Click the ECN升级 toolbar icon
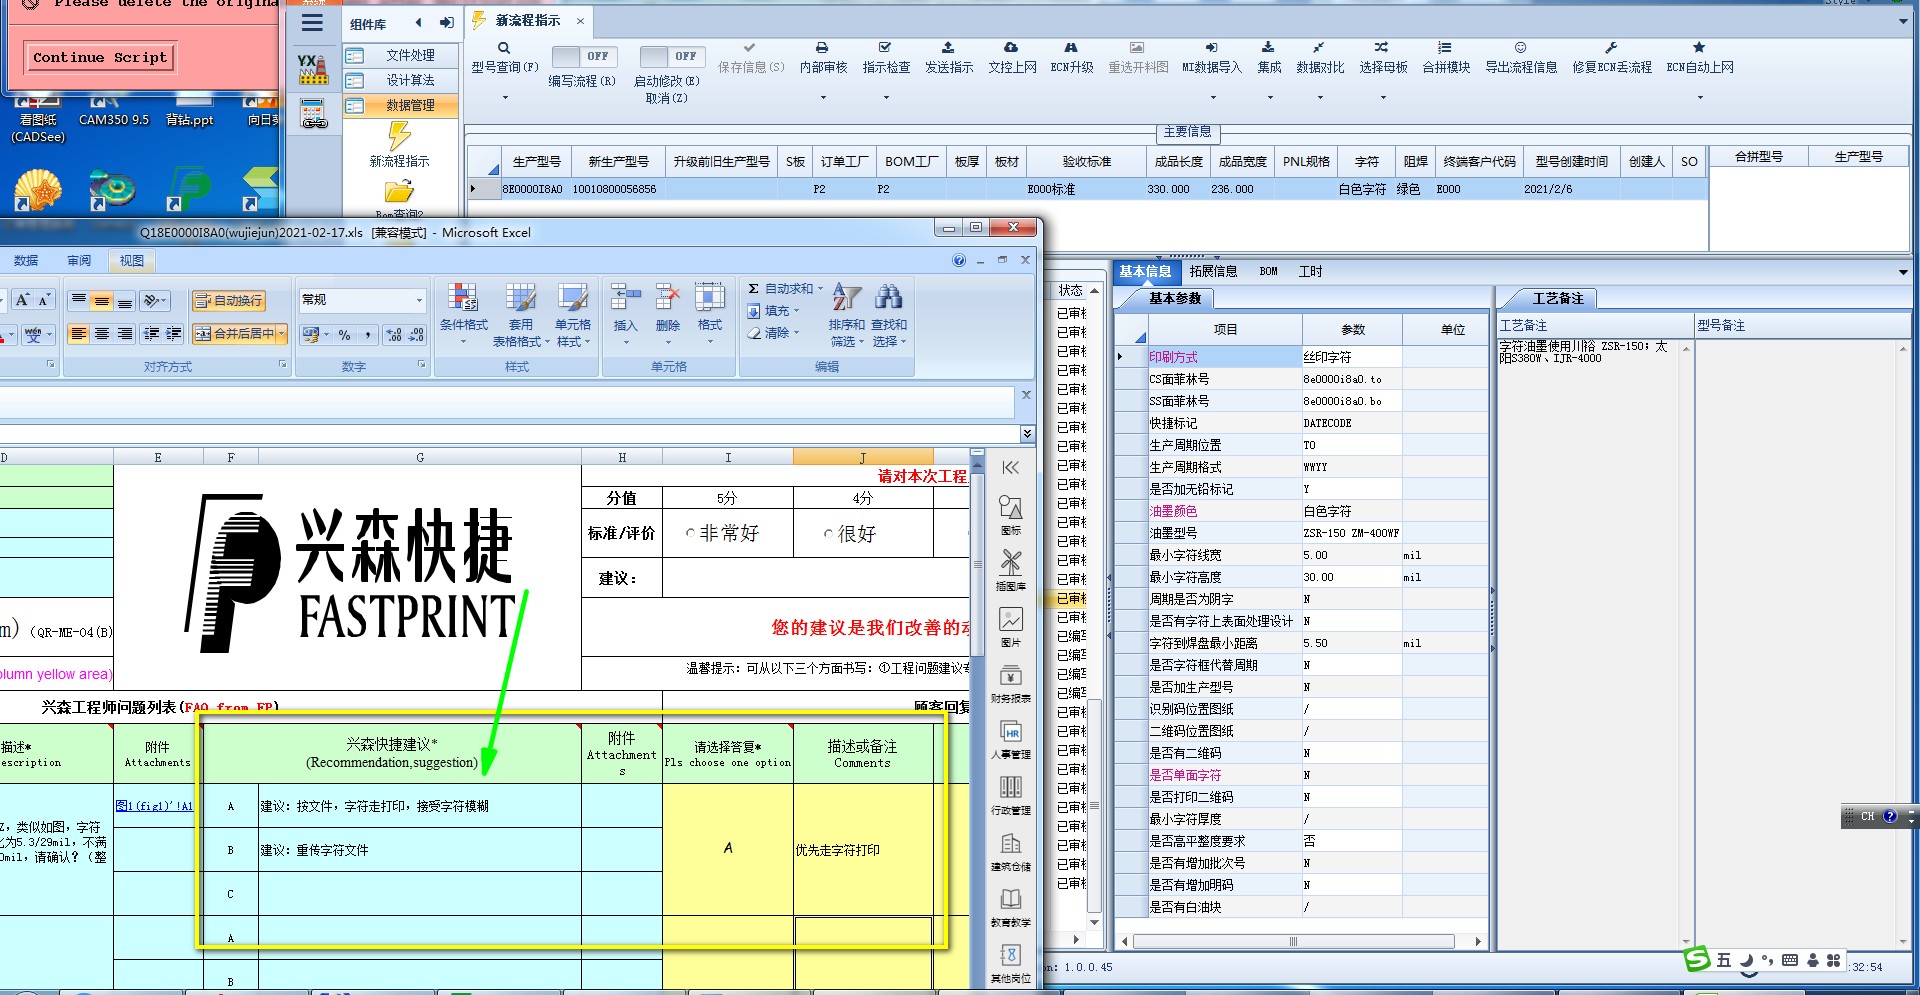This screenshot has height=995, width=1920. [x=1071, y=47]
